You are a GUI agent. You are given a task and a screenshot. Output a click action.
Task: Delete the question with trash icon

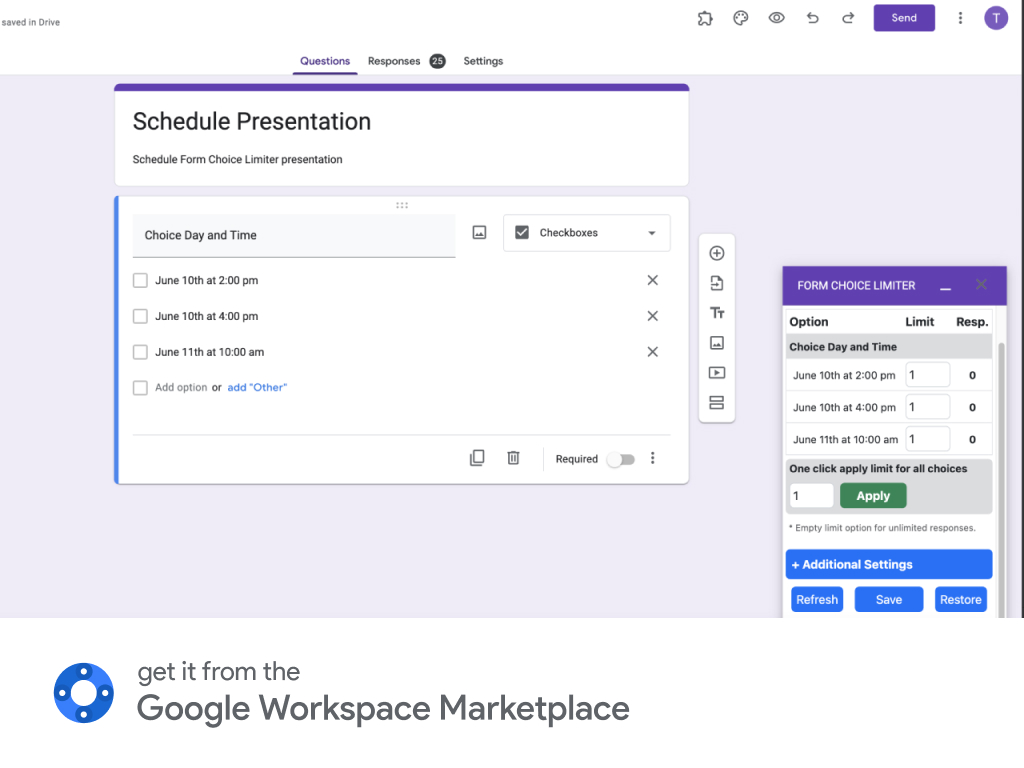tap(513, 458)
